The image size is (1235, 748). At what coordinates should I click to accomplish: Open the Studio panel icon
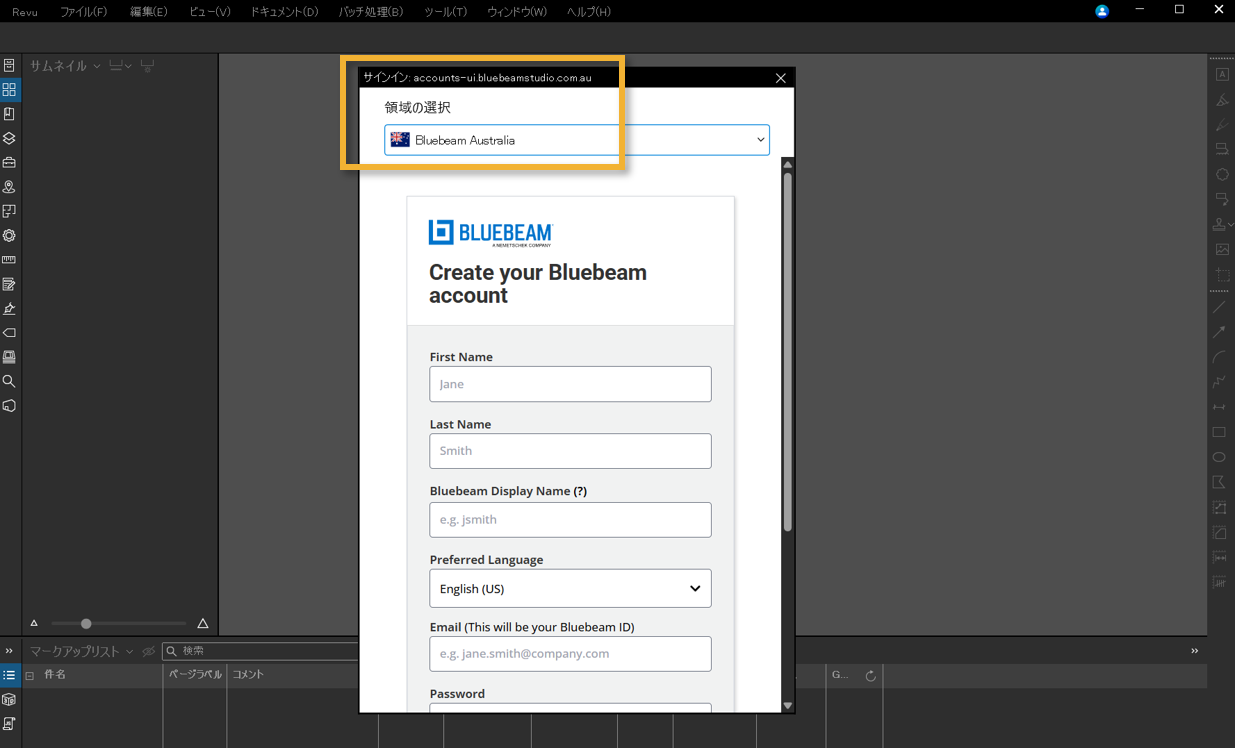(x=9, y=357)
